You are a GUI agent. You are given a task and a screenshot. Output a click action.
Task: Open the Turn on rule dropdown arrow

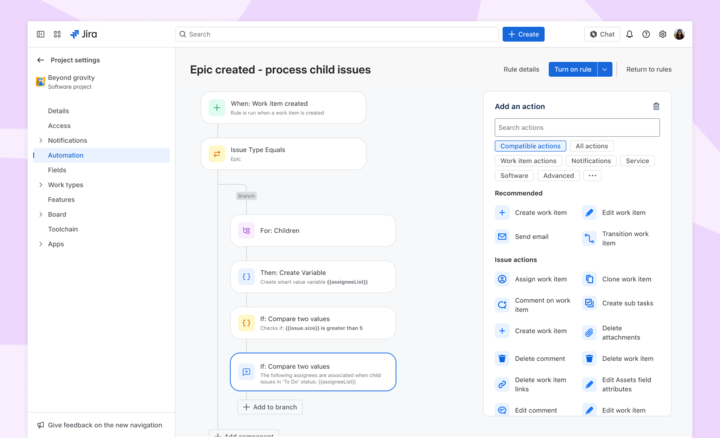click(x=605, y=69)
